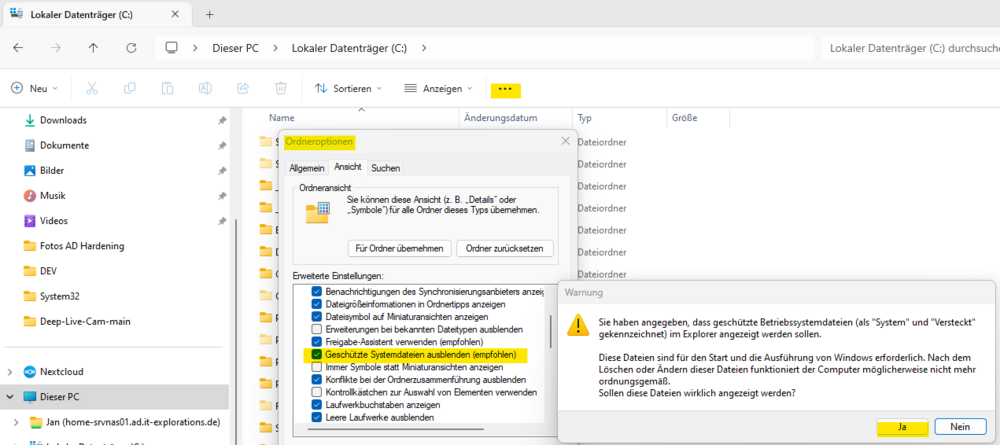The image size is (1000, 445).
Task: Confirm the warning with Ja
Action: tap(902, 426)
